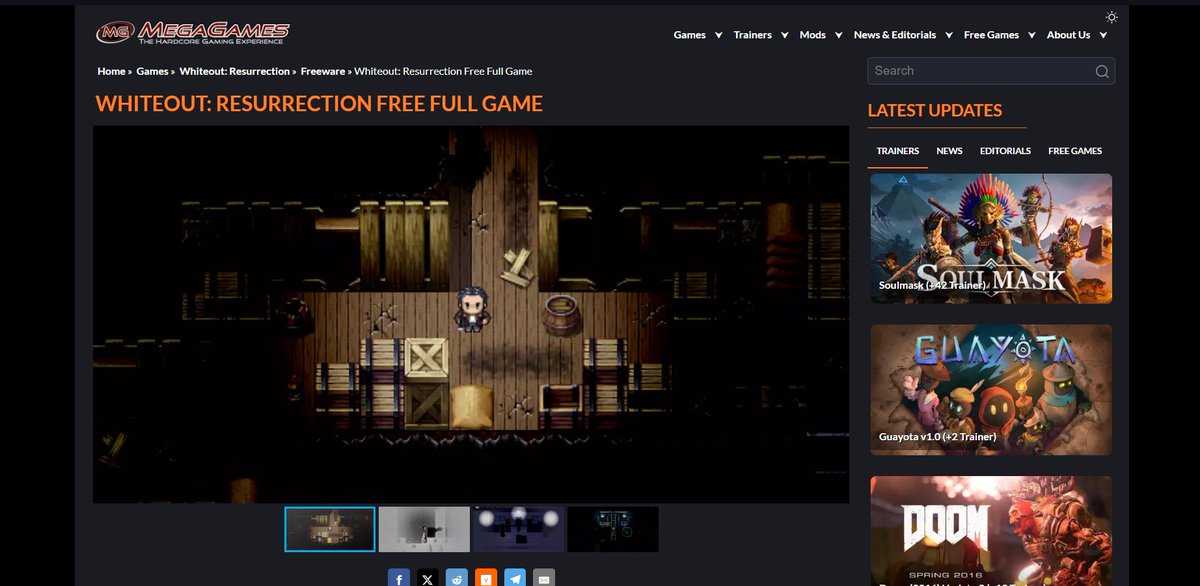Expand the About Us menu arrow
The width and height of the screenshot is (1200, 586).
click(1103, 35)
